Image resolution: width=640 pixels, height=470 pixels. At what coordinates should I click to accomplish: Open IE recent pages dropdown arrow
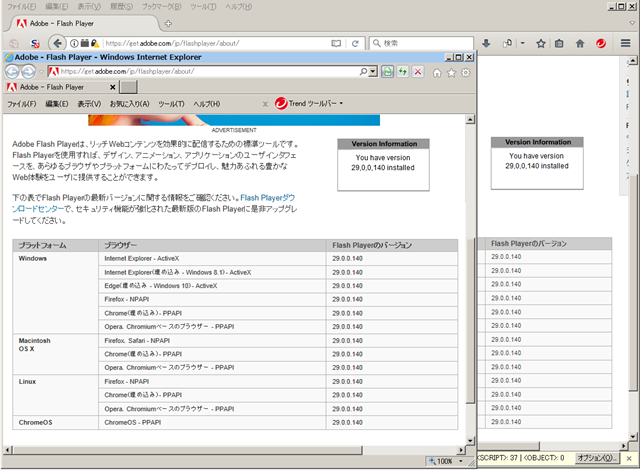coord(41,72)
